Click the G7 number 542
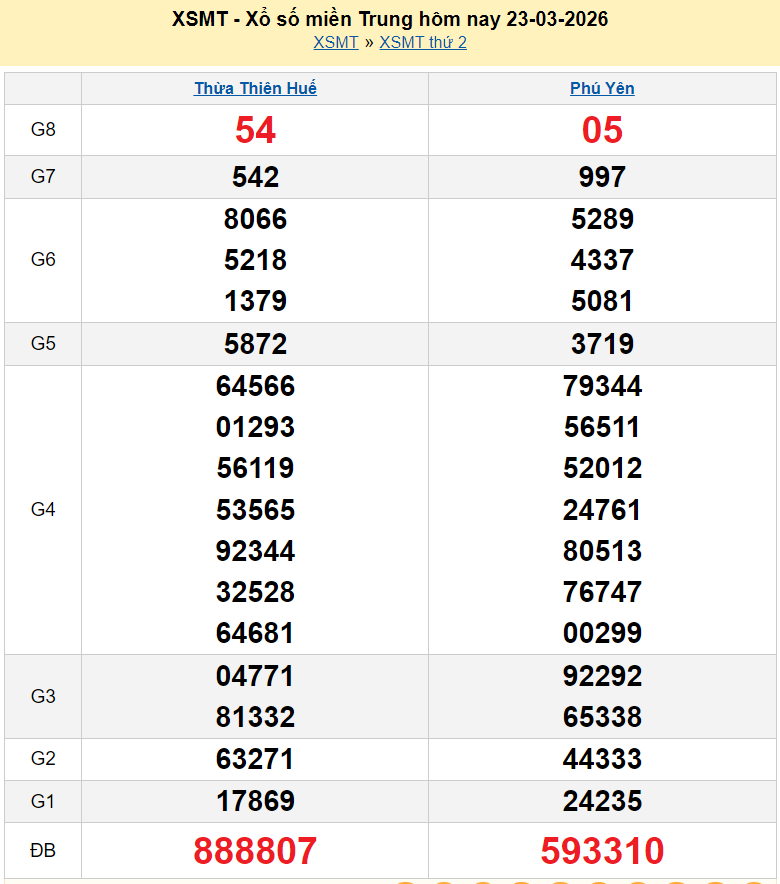 [255, 177]
